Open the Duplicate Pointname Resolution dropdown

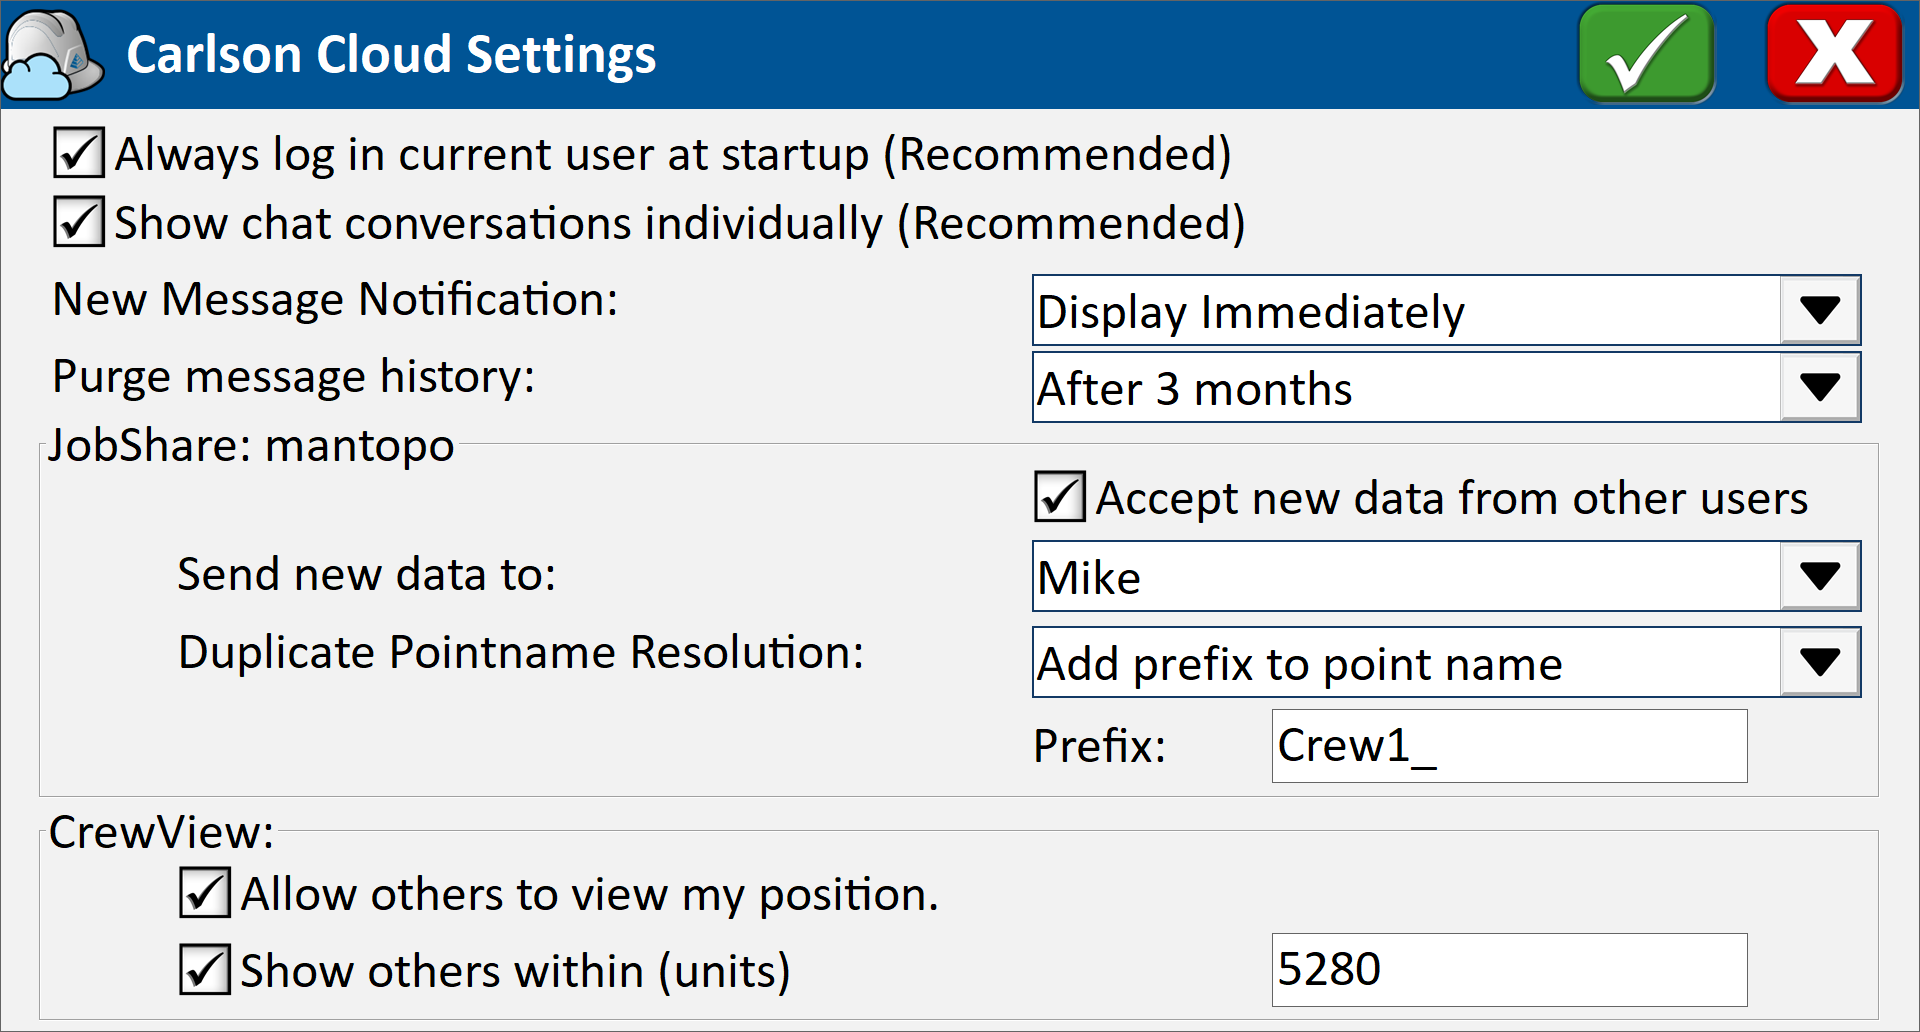point(1446,663)
